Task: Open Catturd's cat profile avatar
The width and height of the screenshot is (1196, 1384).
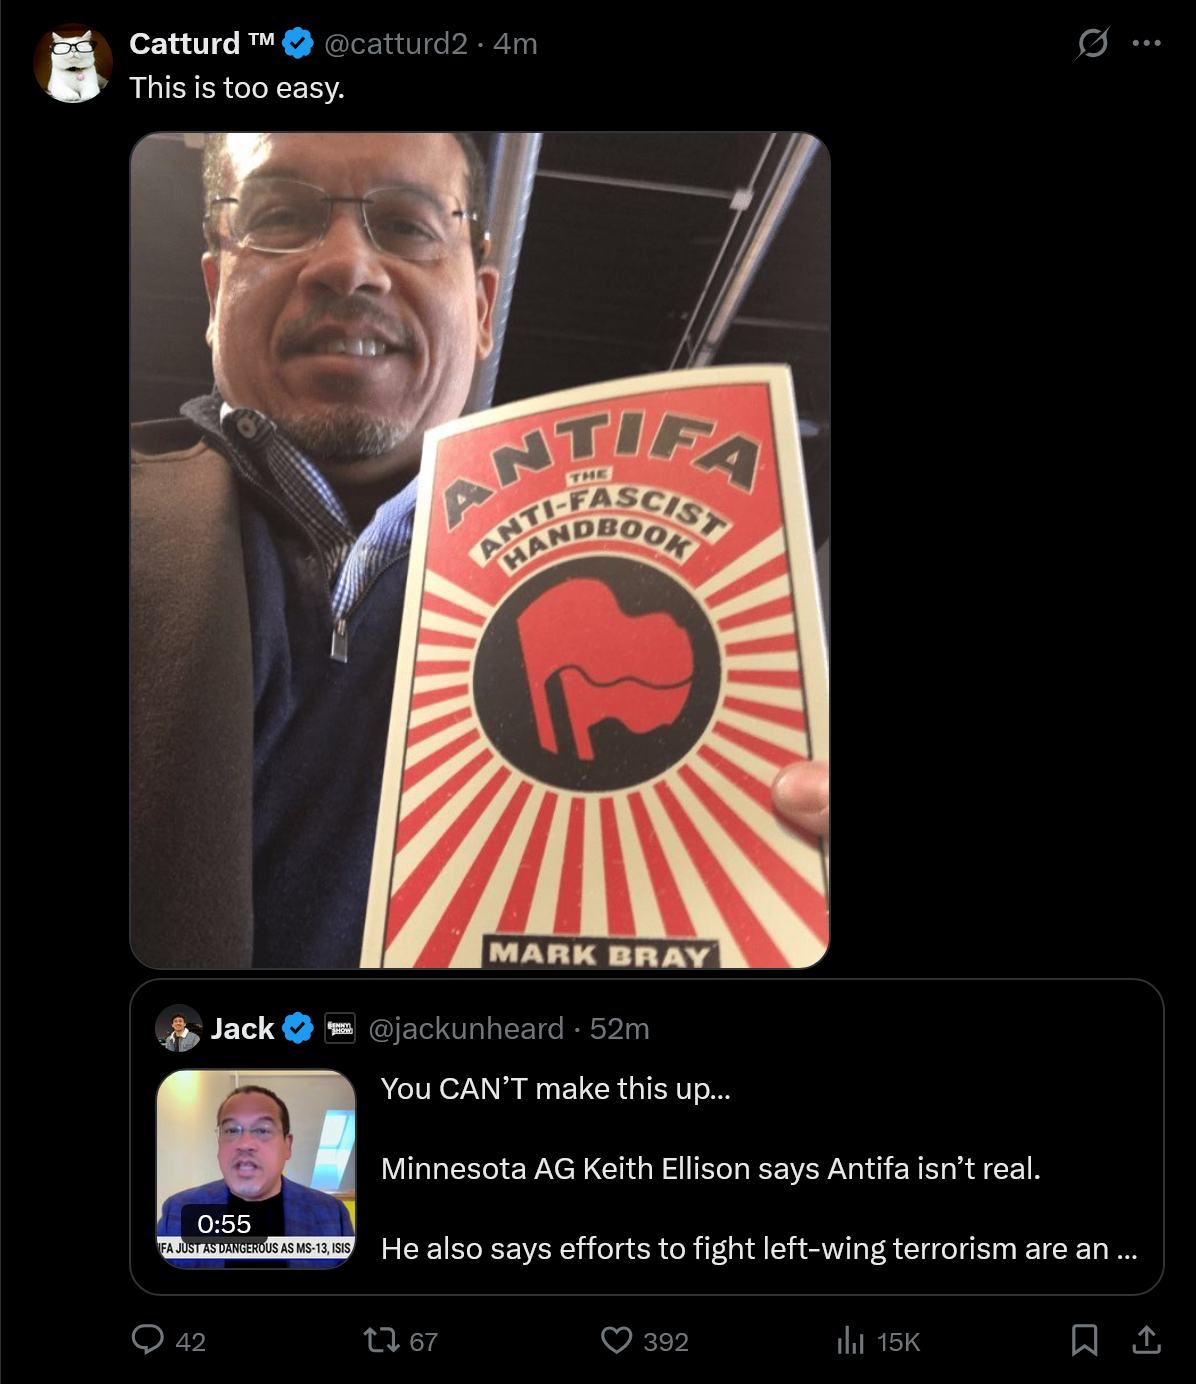Action: 73,65
